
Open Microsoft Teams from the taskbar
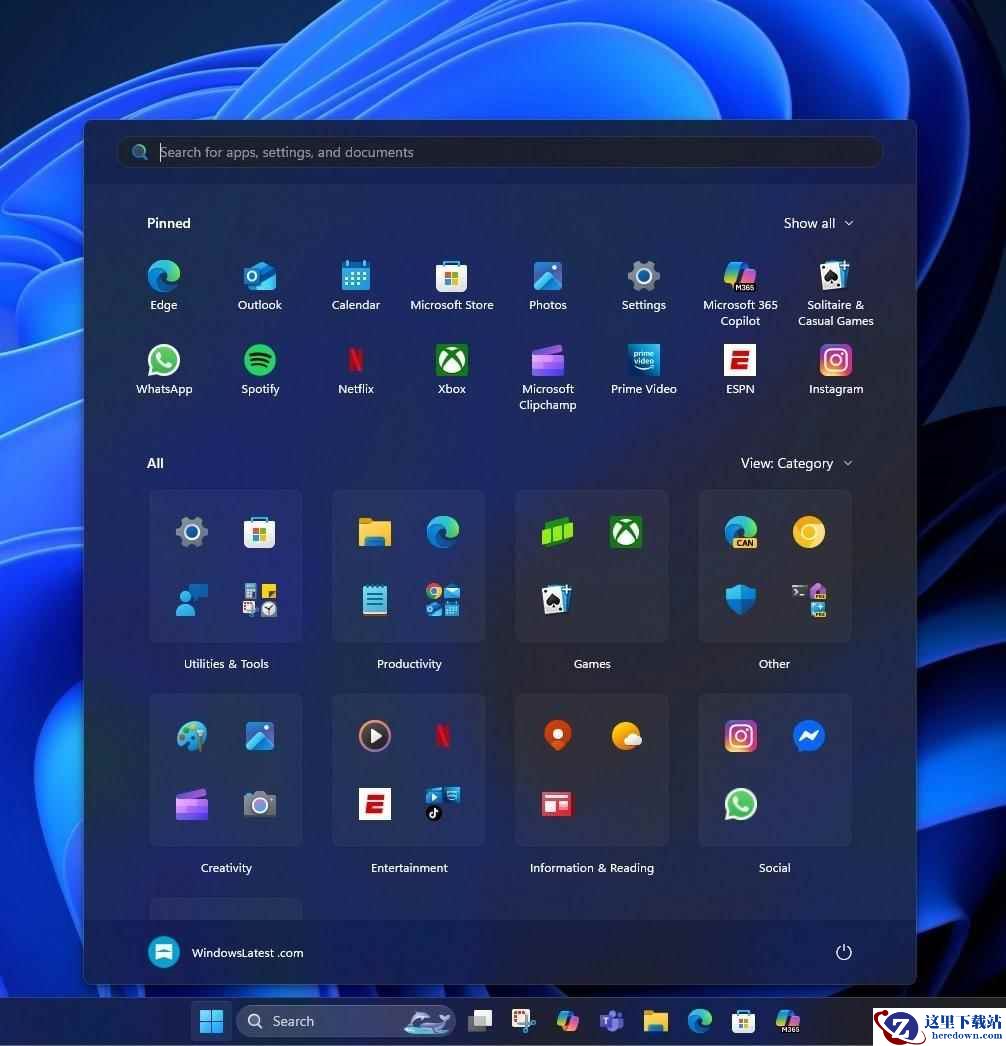pos(612,1021)
